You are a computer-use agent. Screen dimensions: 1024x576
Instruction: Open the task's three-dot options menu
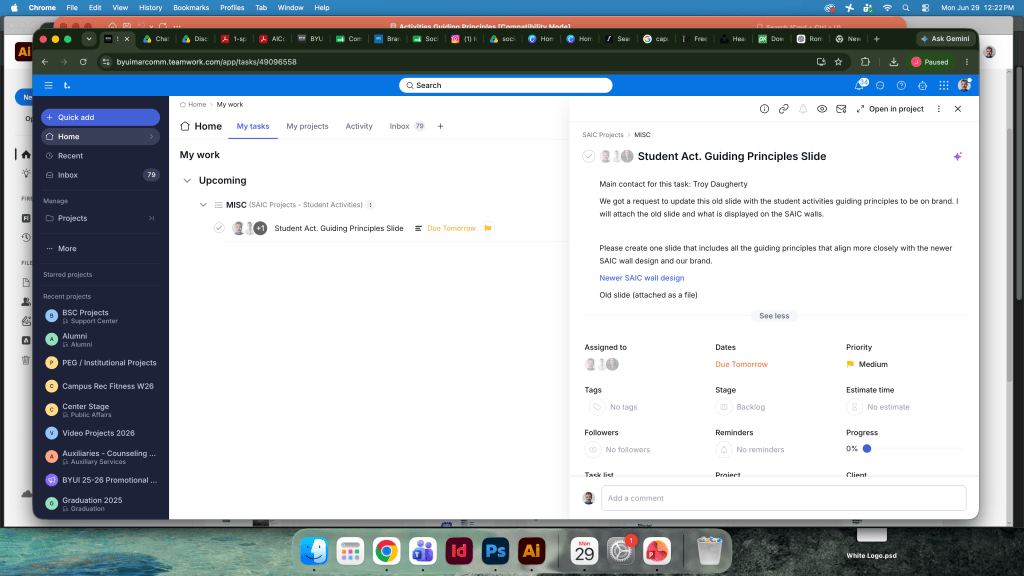[938, 109]
